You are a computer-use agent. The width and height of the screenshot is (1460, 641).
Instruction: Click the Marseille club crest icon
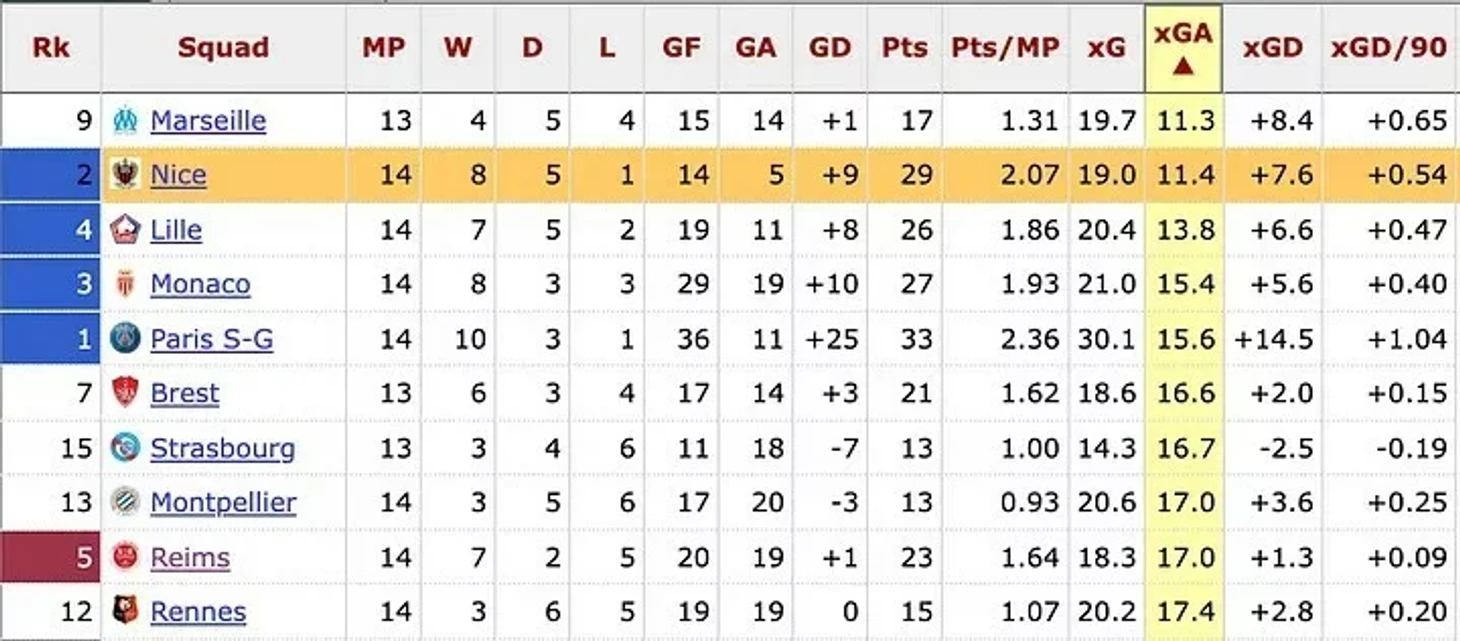pyautogui.click(x=125, y=121)
